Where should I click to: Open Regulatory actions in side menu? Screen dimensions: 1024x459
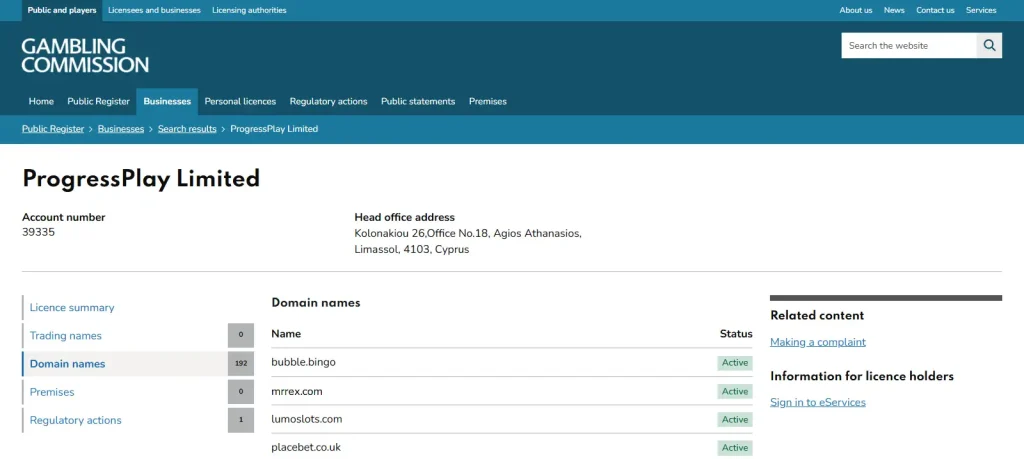point(76,420)
